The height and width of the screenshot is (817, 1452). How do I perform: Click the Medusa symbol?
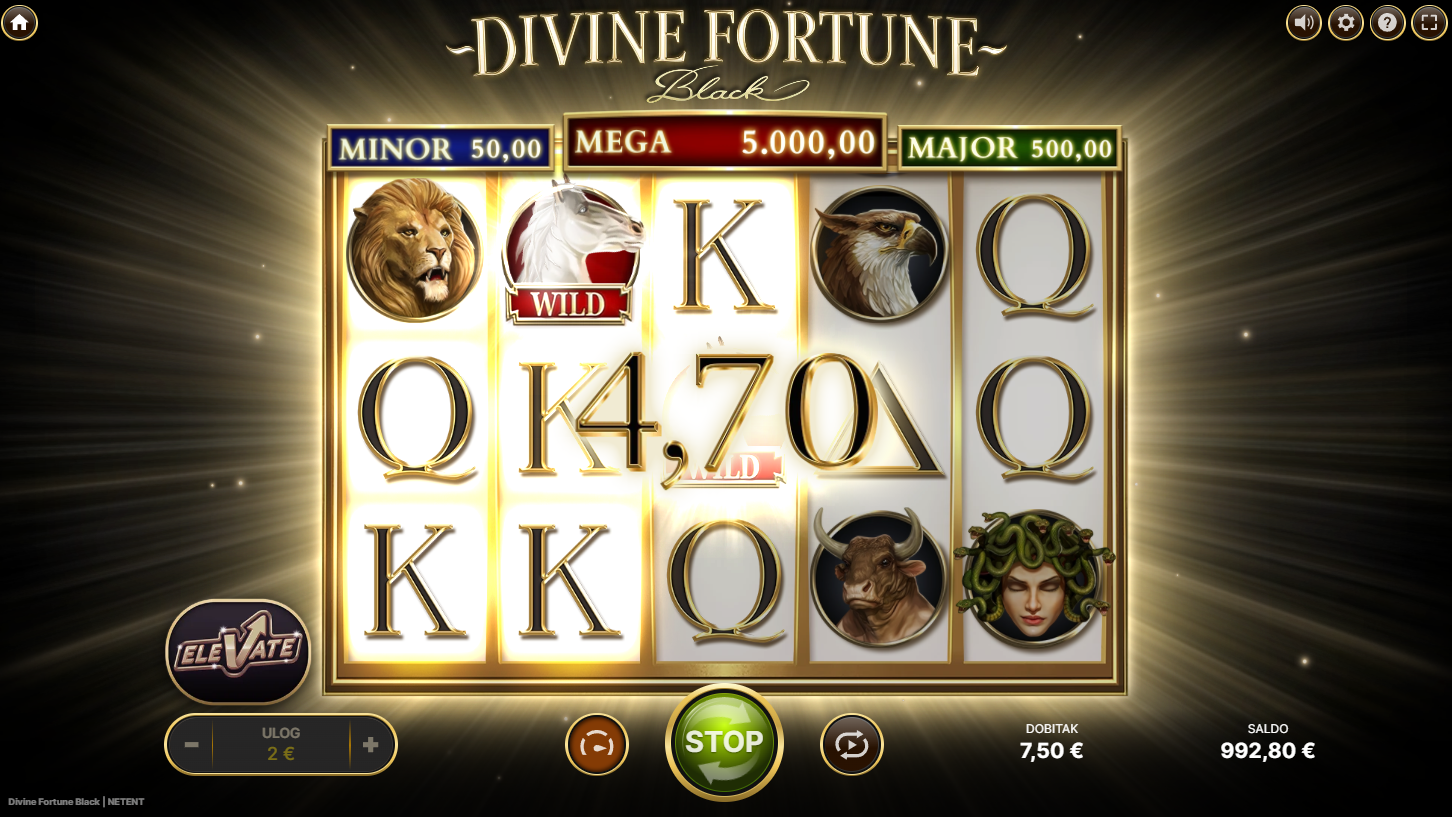1033,576
